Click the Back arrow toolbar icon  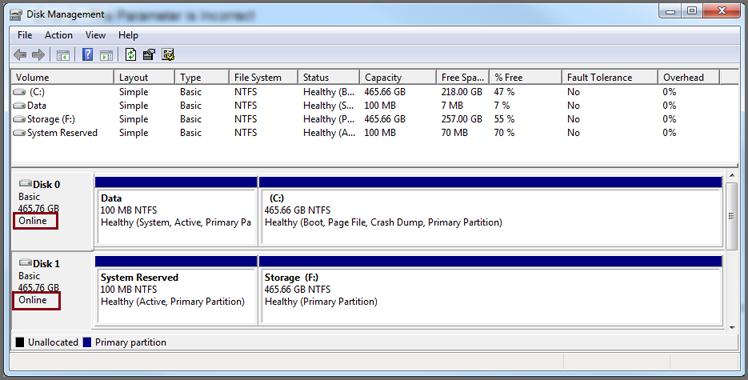tap(20, 55)
